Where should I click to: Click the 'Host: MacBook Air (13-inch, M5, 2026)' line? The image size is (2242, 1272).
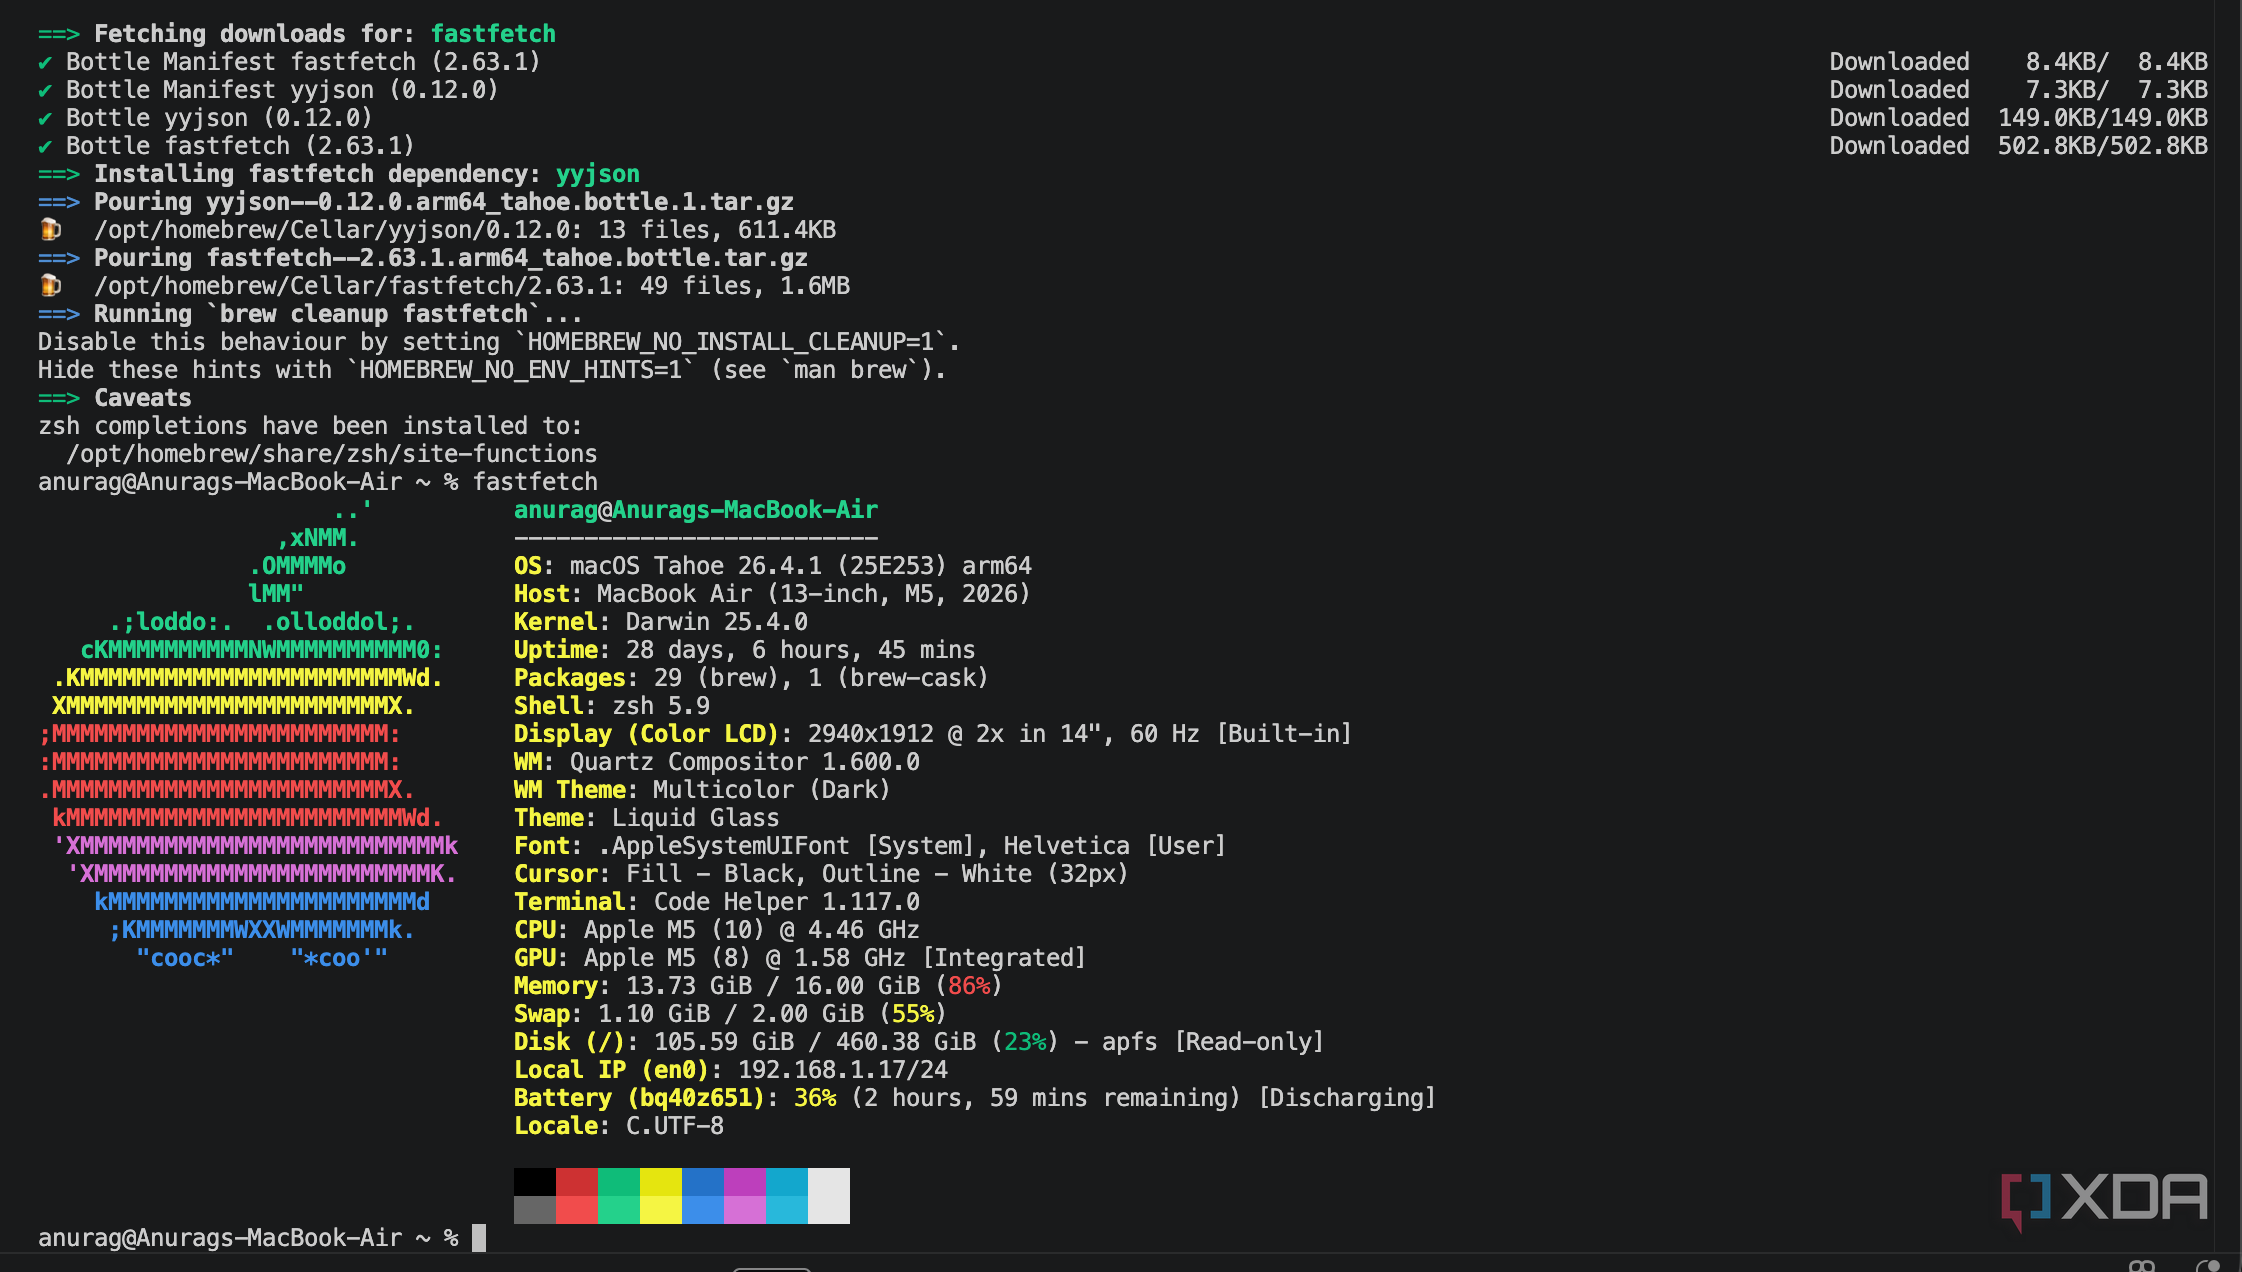tap(772, 594)
